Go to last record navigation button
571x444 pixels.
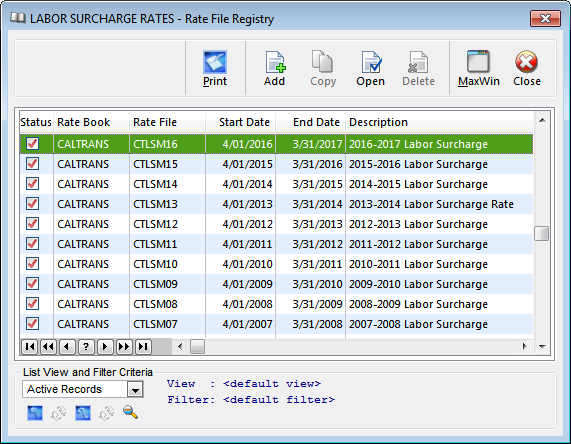(143, 346)
